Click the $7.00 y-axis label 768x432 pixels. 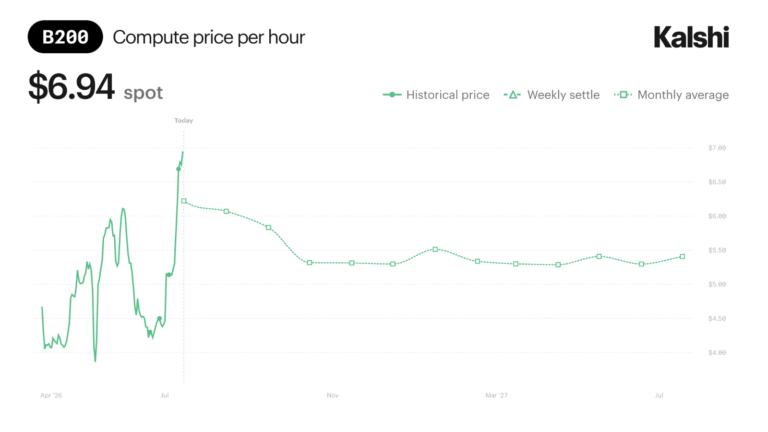tap(717, 147)
